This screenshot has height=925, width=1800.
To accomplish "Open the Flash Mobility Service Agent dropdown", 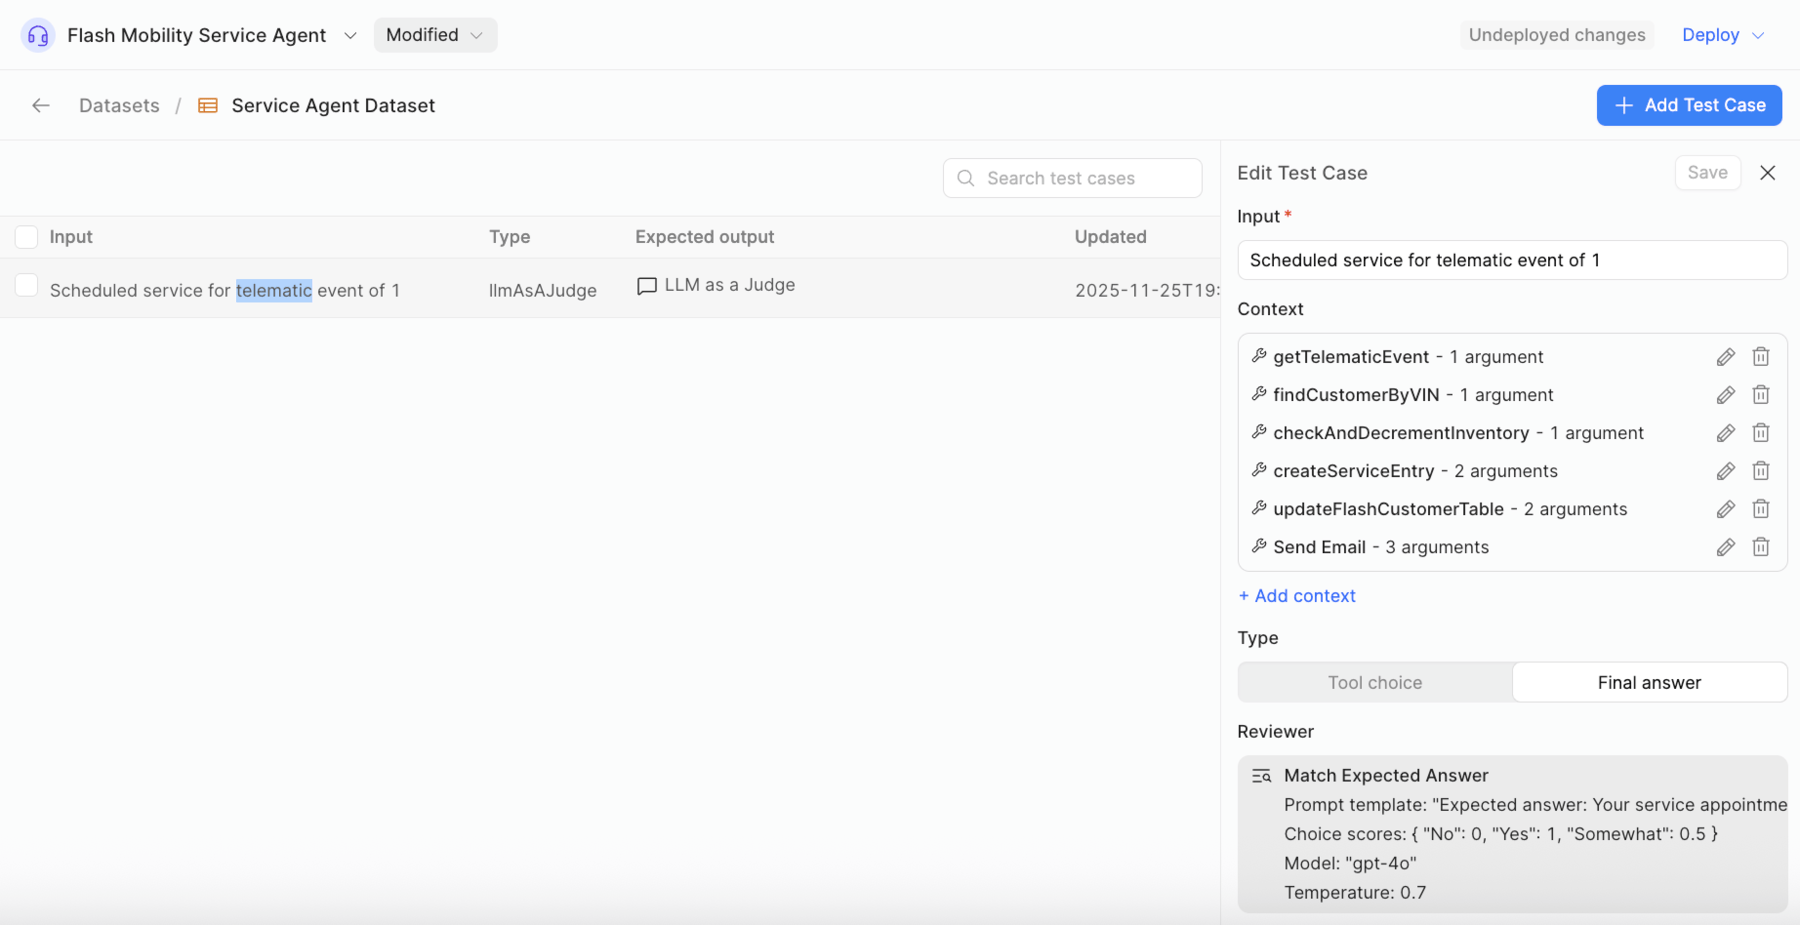I will point(350,35).
